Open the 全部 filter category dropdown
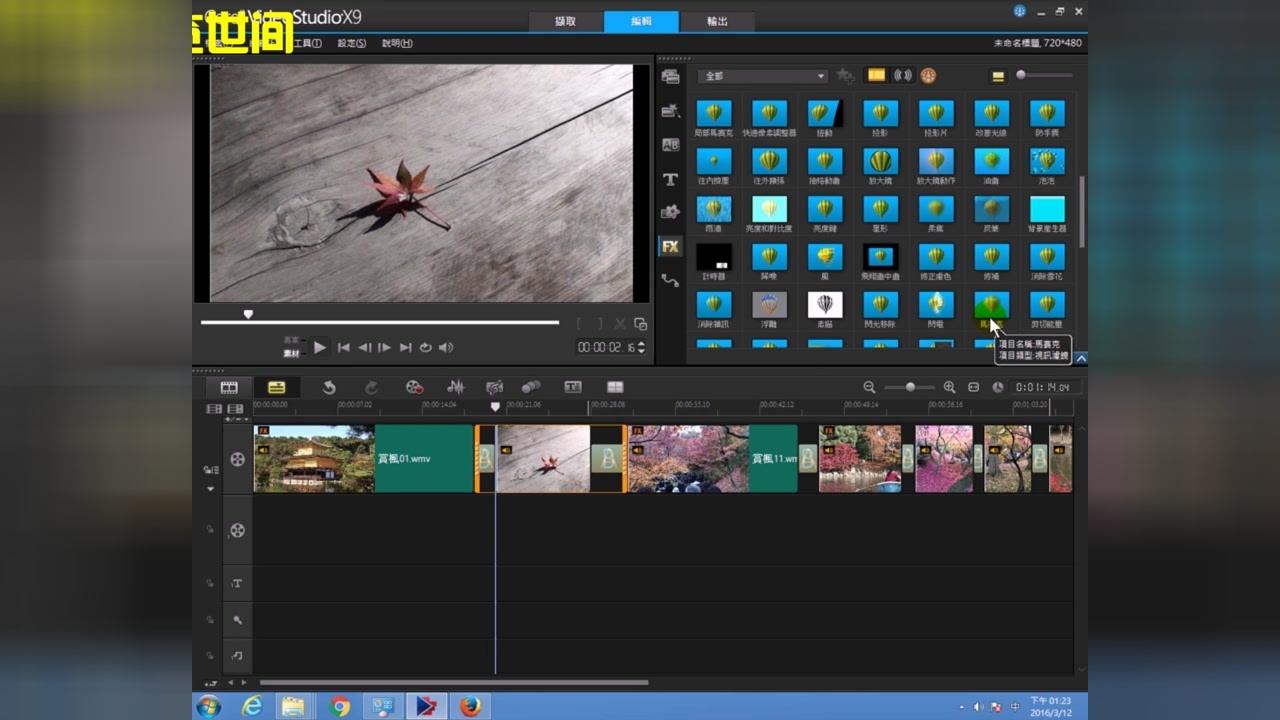This screenshot has width=1280, height=720. (x=763, y=76)
